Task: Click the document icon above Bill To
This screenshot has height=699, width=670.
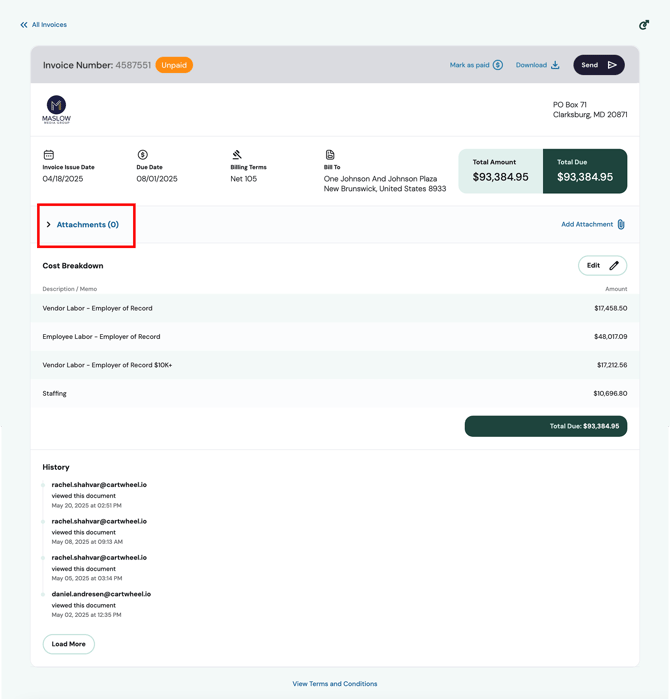Action: pyautogui.click(x=330, y=155)
